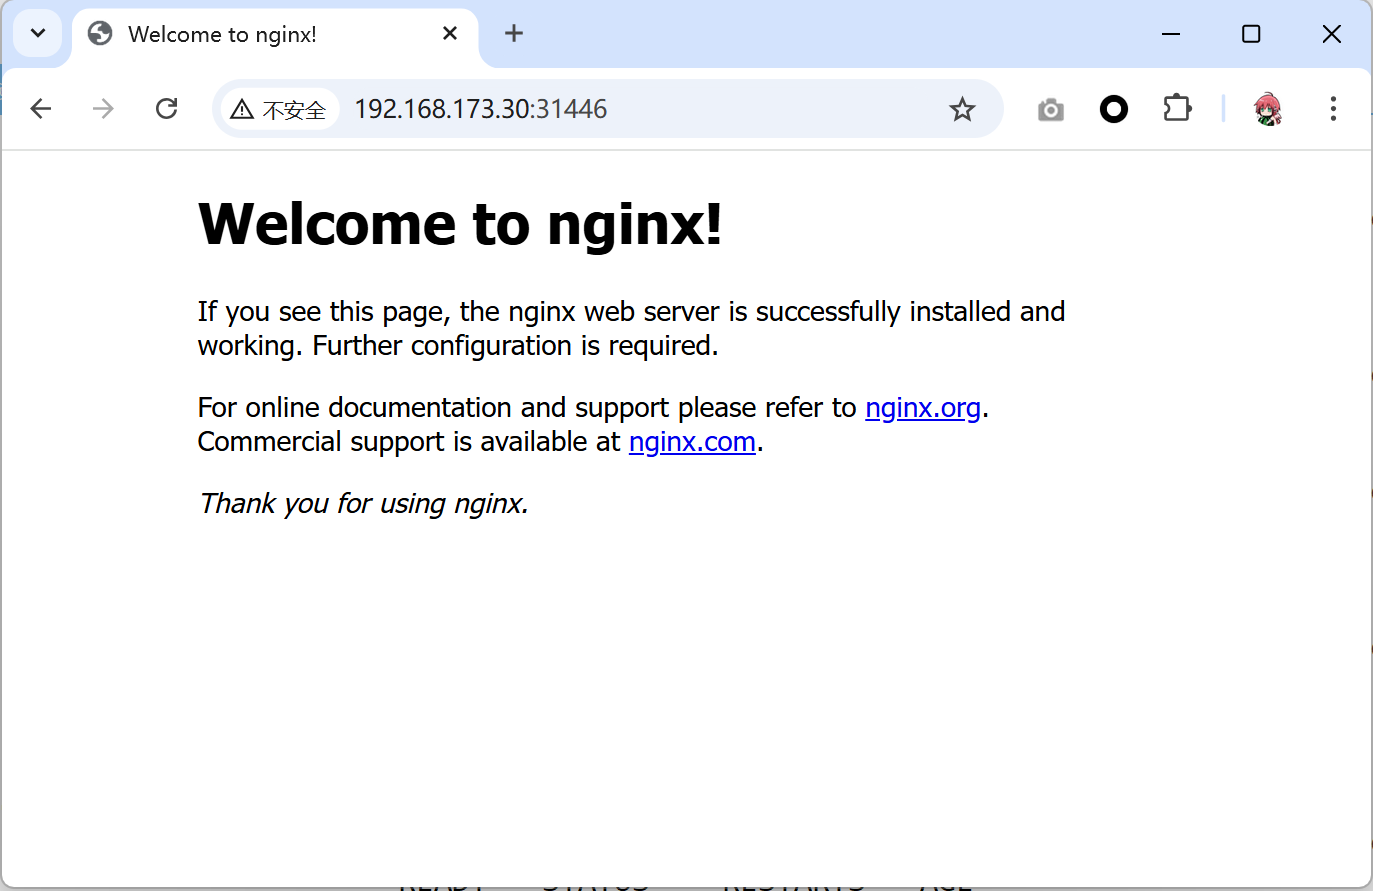
Task: Click the camera screenshot extension icon
Action: coord(1050,109)
